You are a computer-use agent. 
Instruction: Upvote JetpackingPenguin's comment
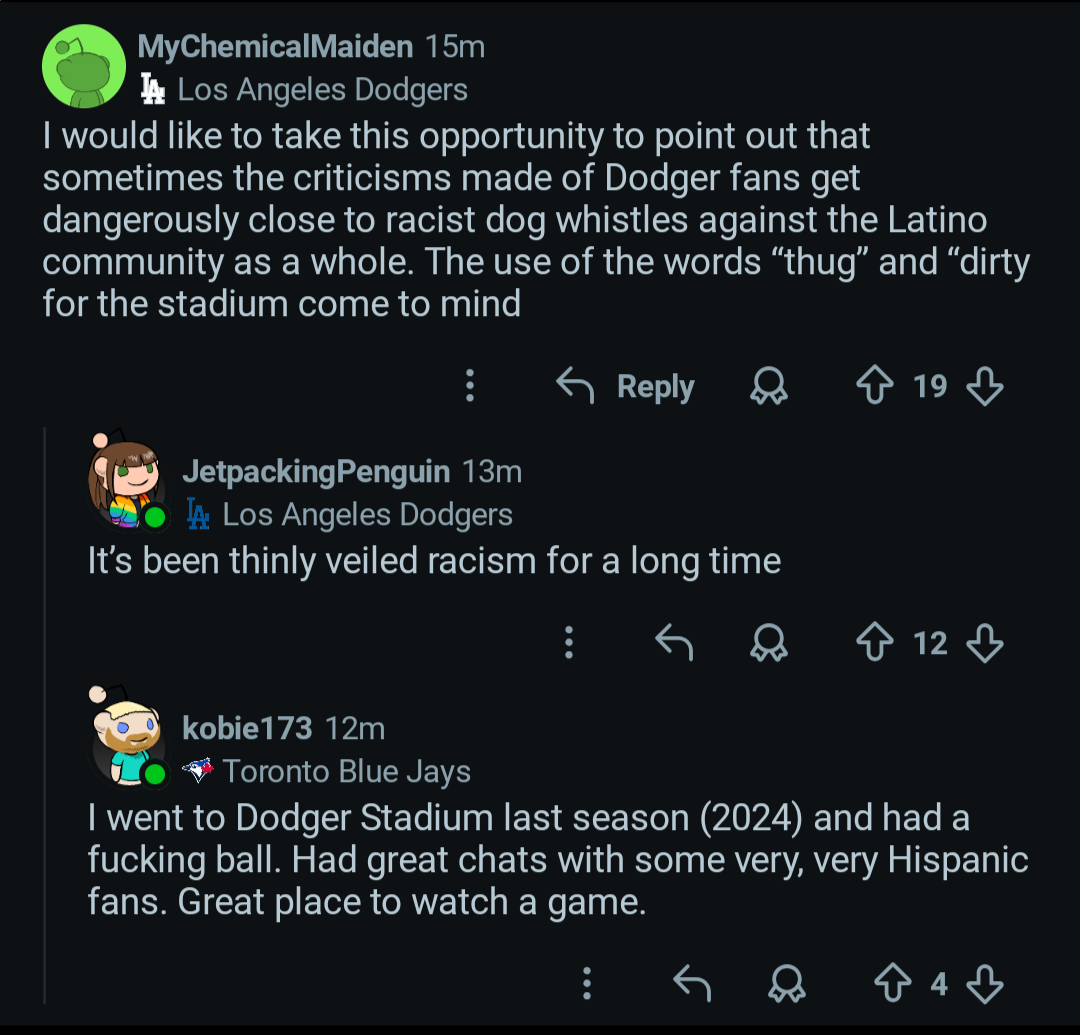pos(875,643)
